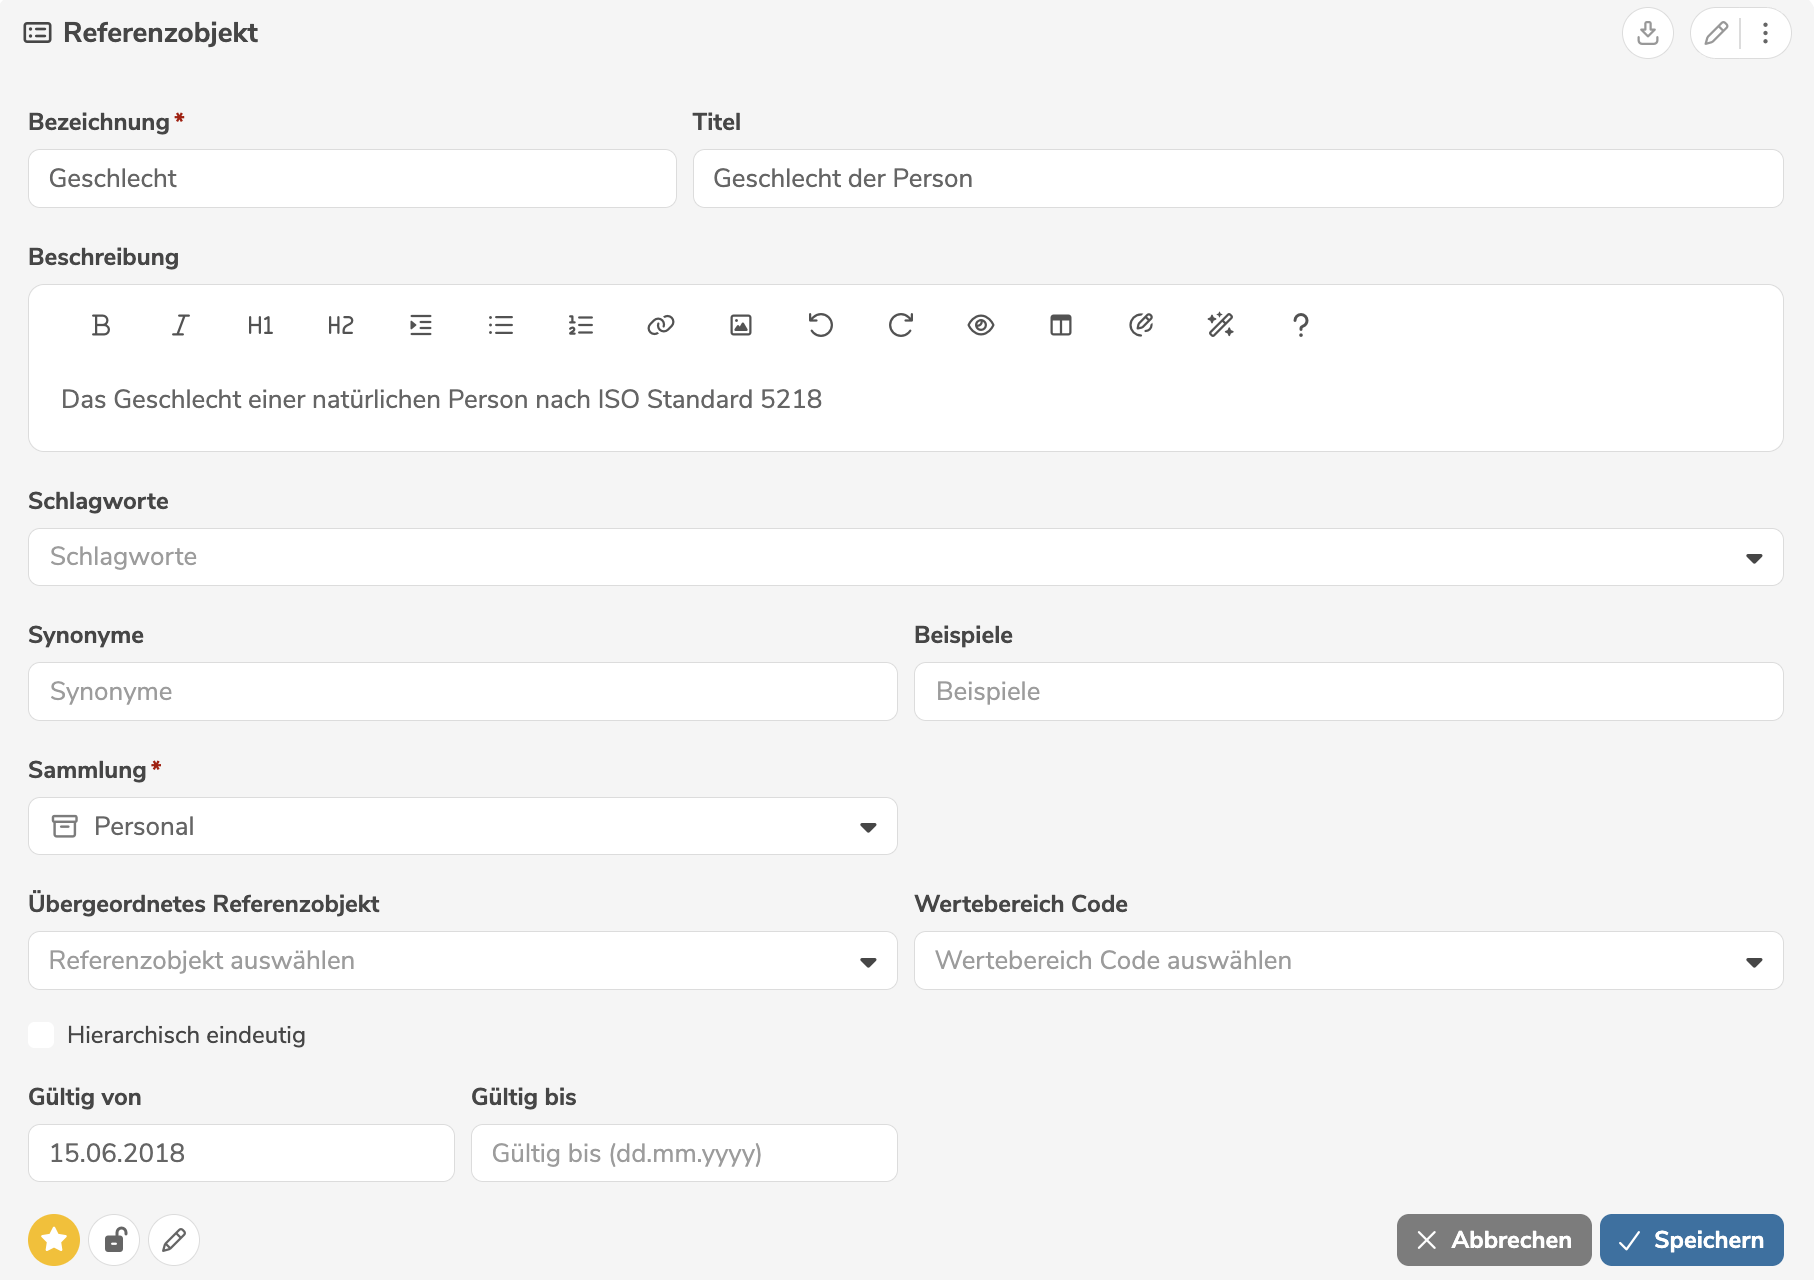
Task: Click the Speichern button
Action: coord(1691,1240)
